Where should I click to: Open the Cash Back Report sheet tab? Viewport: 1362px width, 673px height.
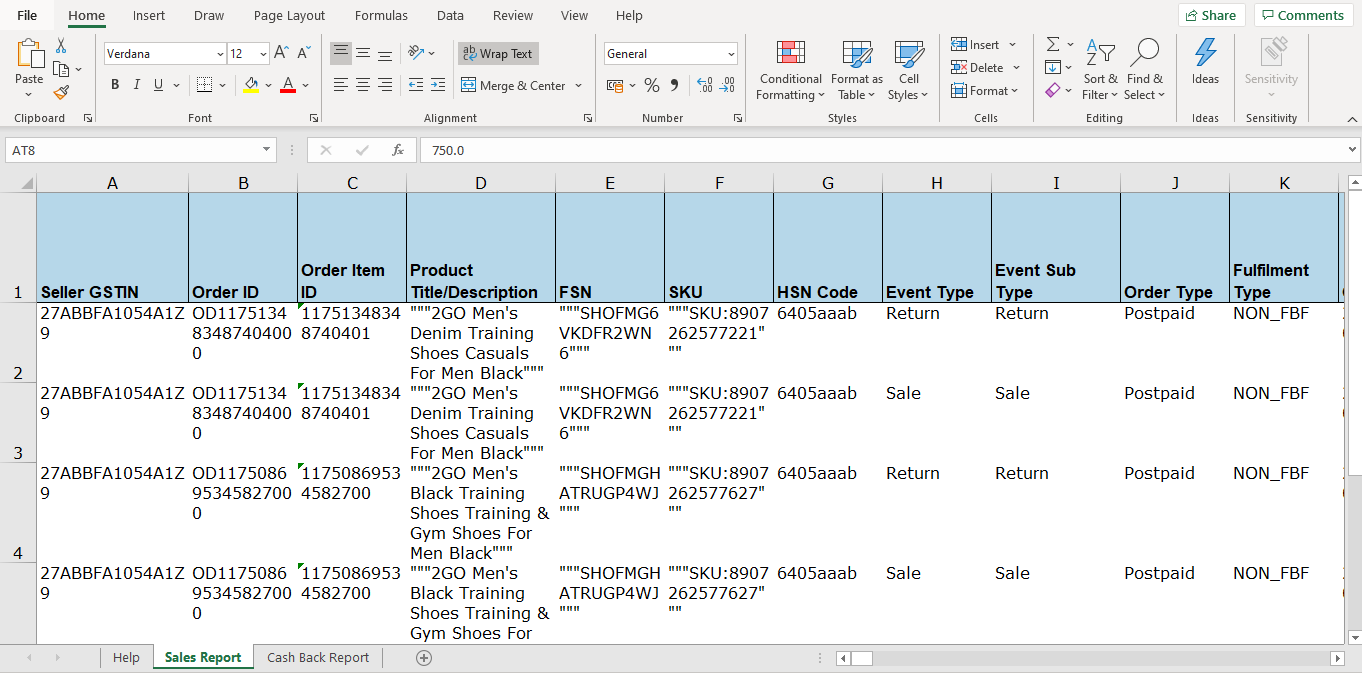pos(318,657)
